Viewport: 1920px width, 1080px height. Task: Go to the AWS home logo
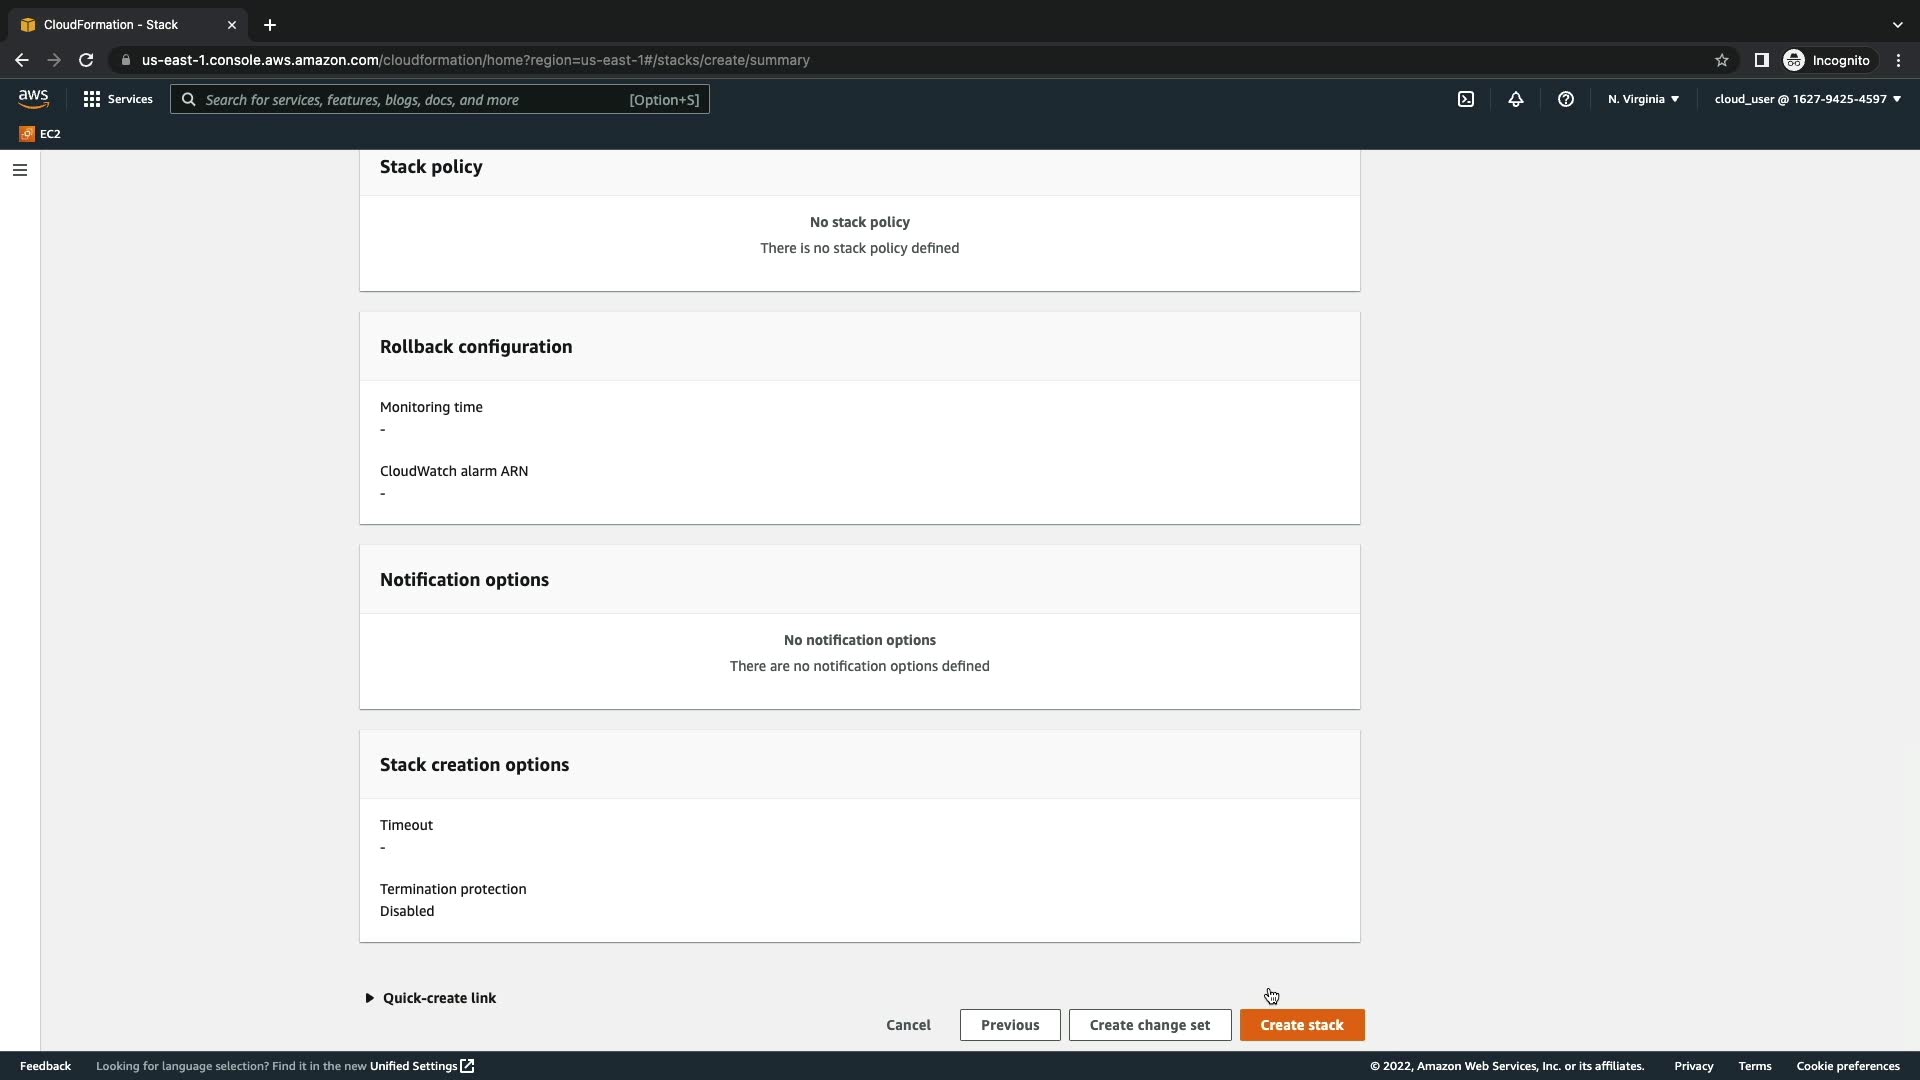coord(33,99)
